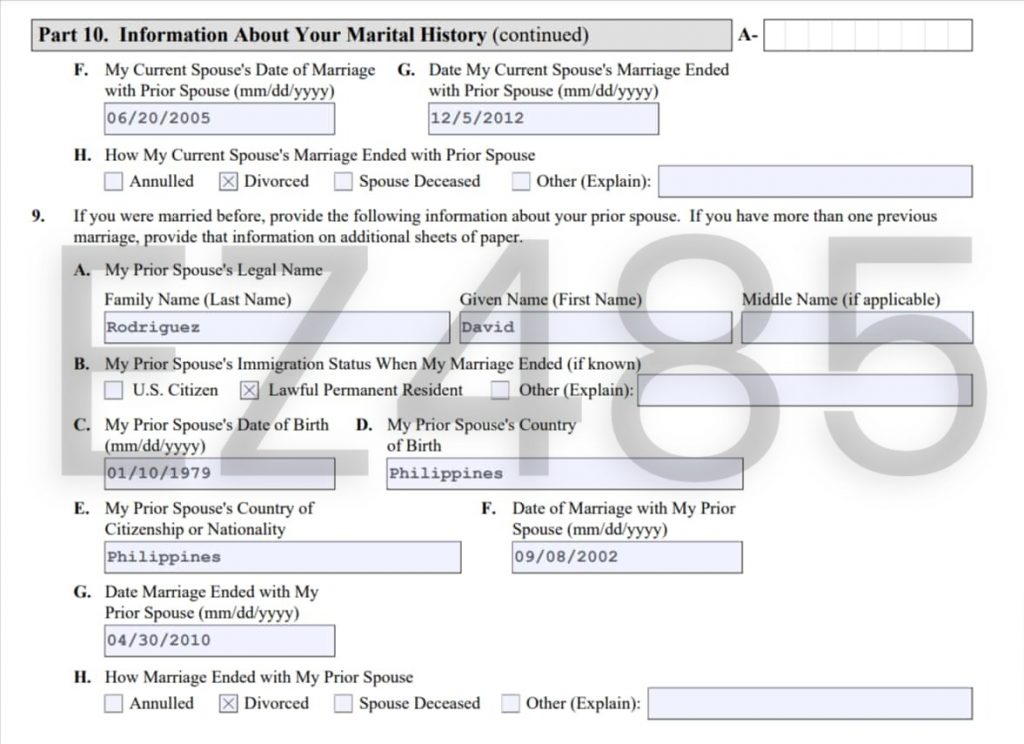Click current spouse's prior marriage date field 06/20/2005

(x=219, y=118)
